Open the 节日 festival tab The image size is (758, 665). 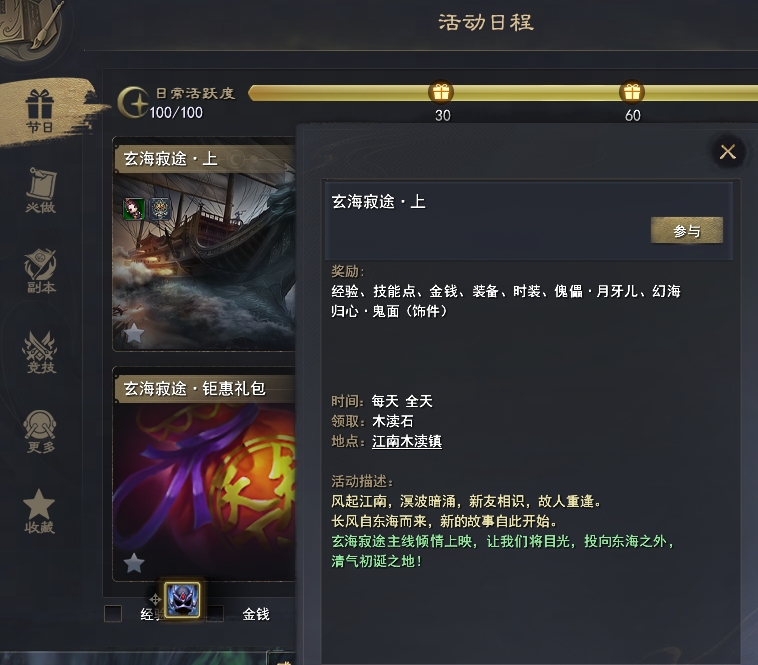coord(40,111)
